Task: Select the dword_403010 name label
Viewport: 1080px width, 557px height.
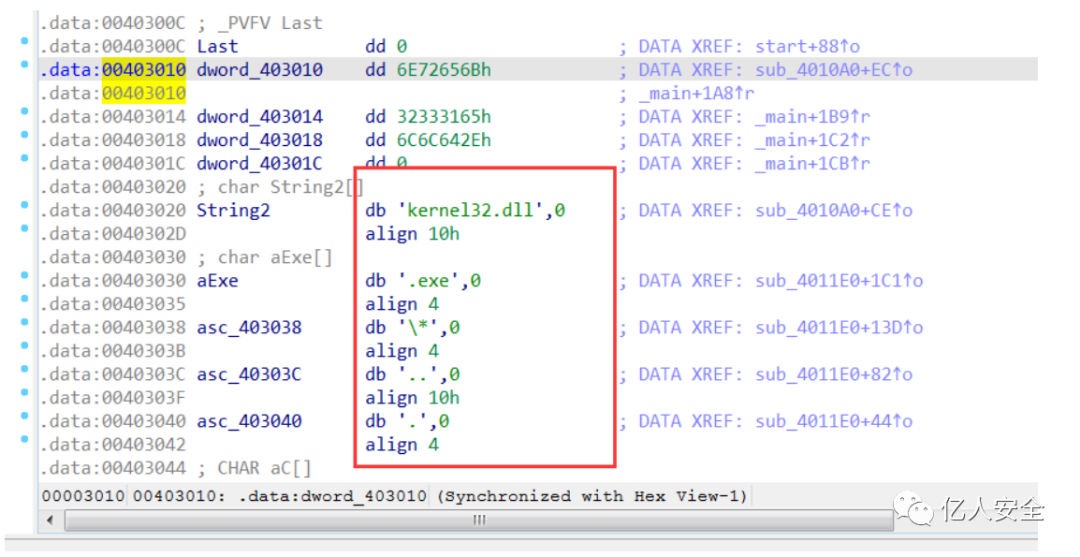Action: tap(260, 70)
